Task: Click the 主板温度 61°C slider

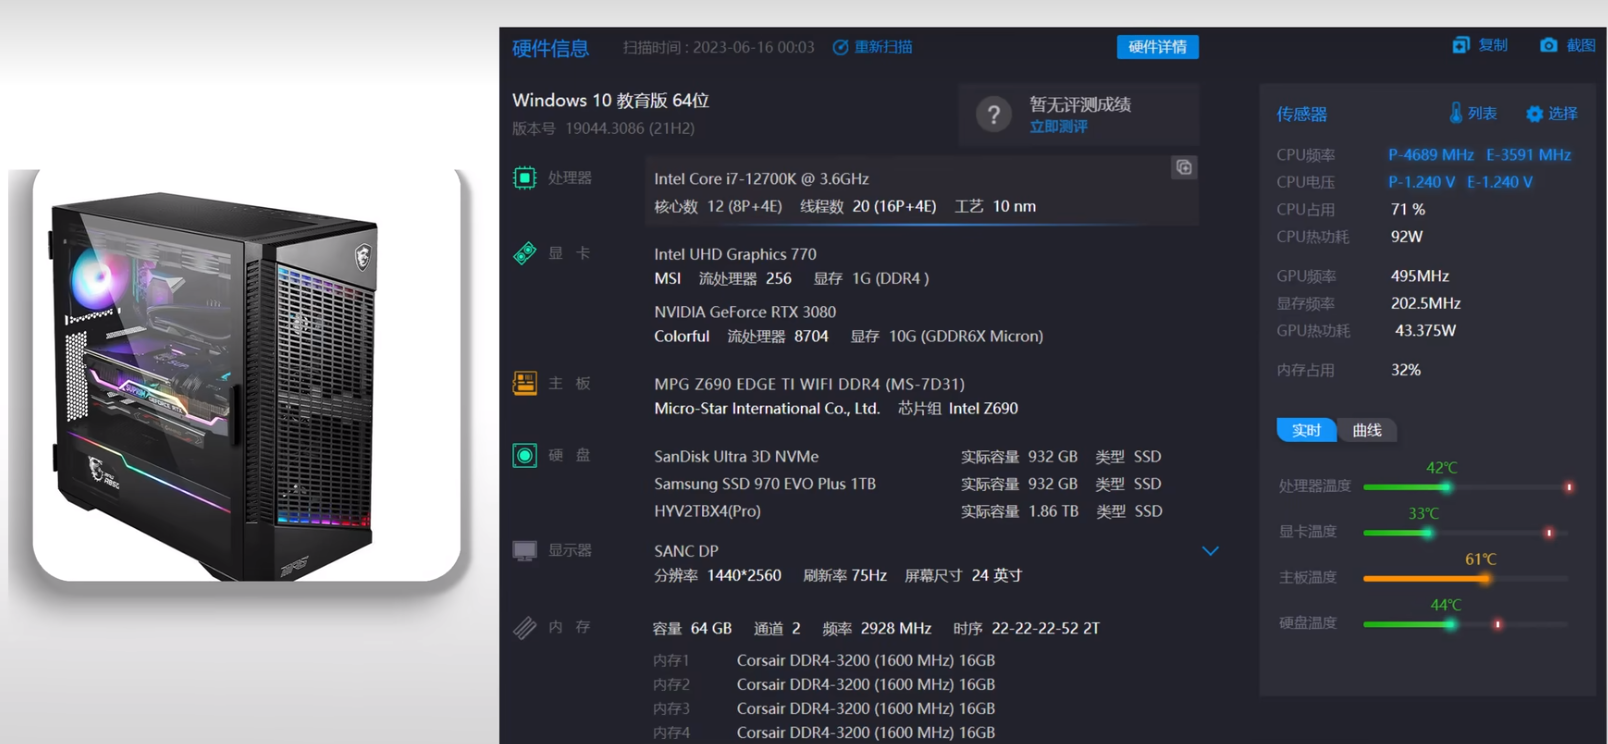Action: [1467, 578]
